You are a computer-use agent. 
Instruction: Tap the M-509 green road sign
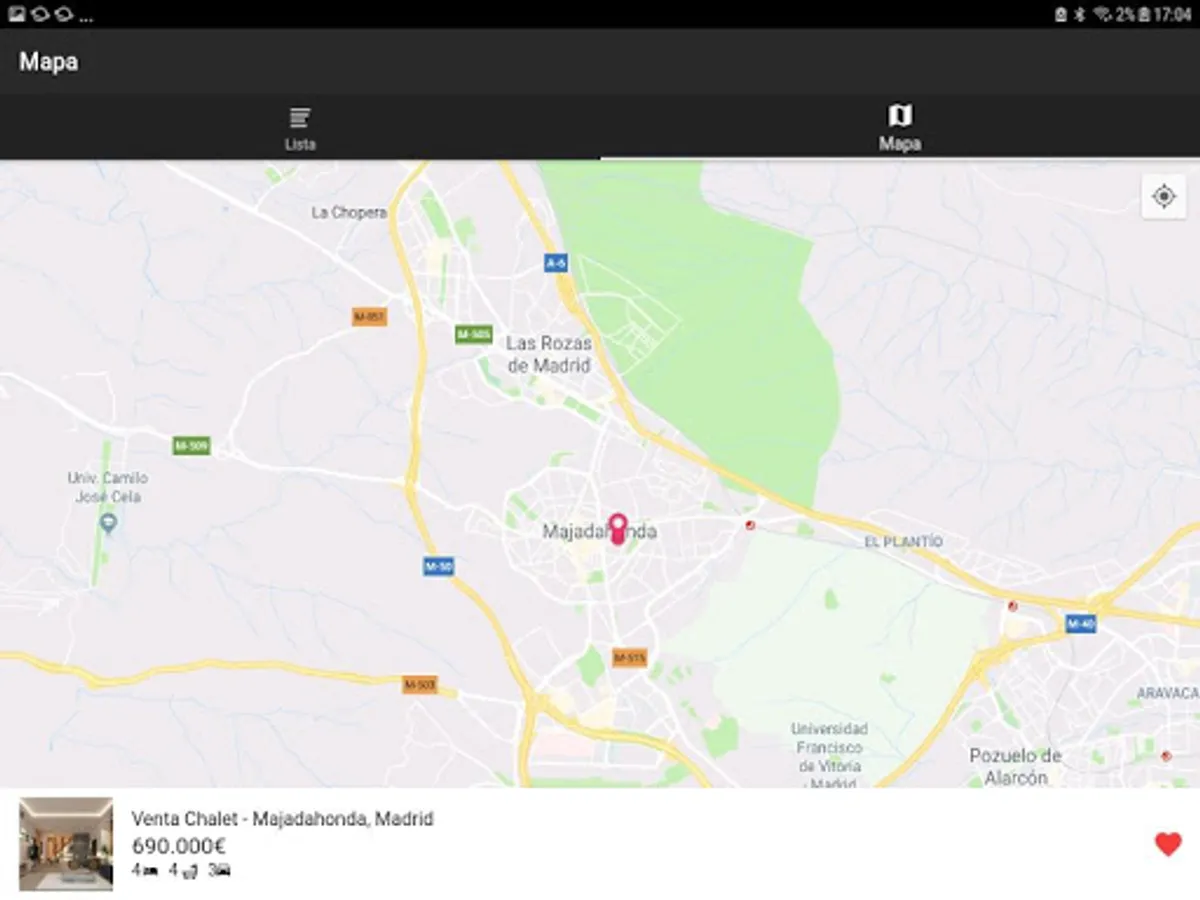pos(191,445)
